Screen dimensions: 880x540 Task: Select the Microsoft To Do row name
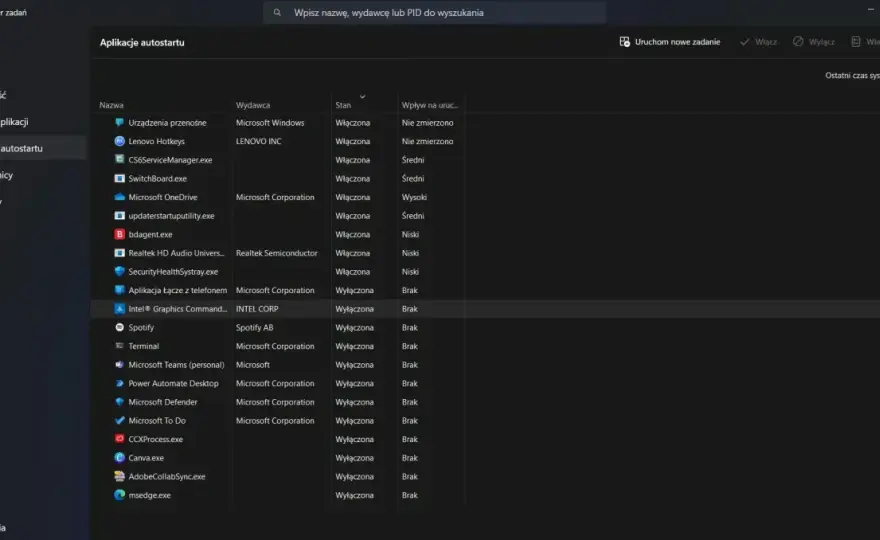157,420
